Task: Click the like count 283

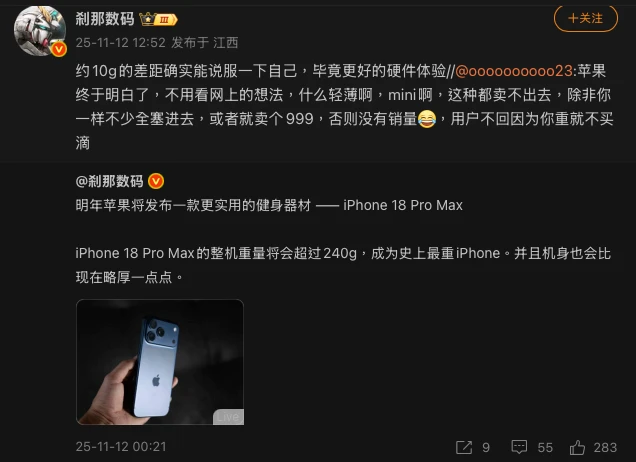Action: [x=605, y=447]
